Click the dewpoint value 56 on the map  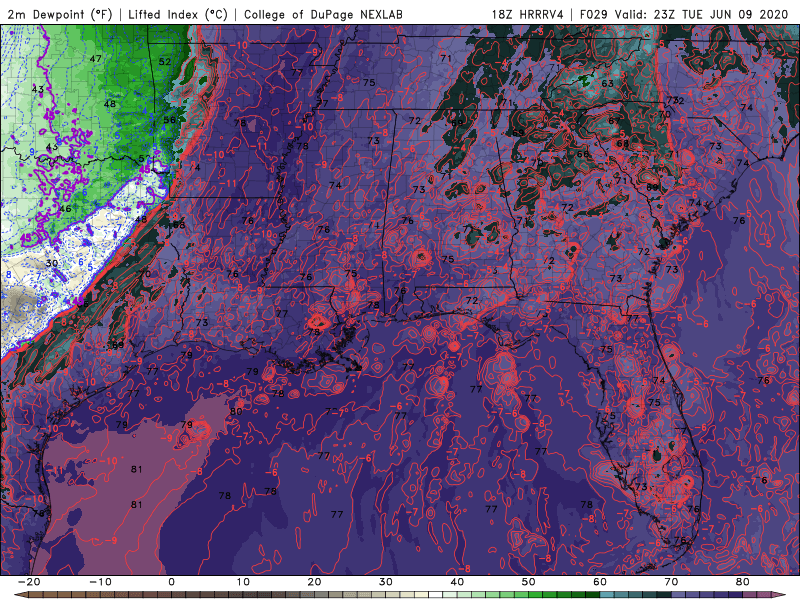pos(169,120)
